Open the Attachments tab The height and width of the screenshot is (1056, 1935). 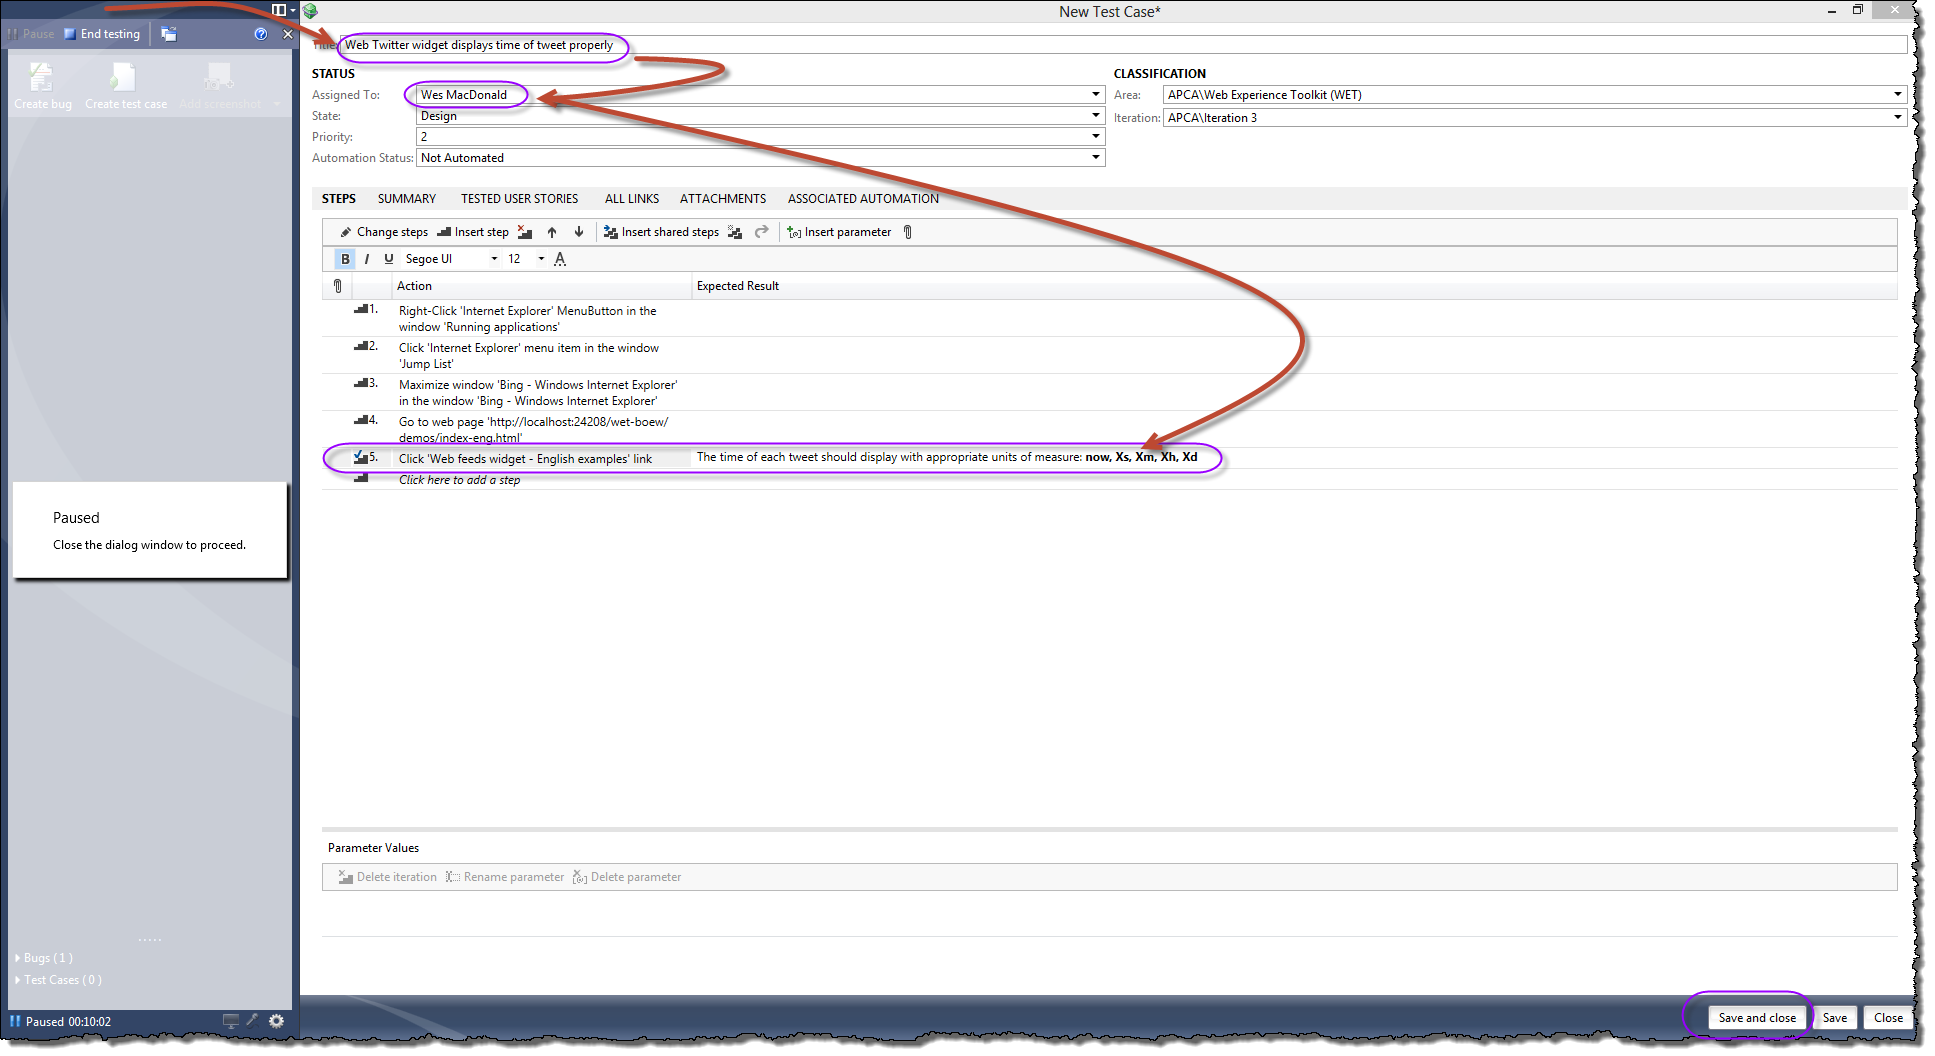722,199
